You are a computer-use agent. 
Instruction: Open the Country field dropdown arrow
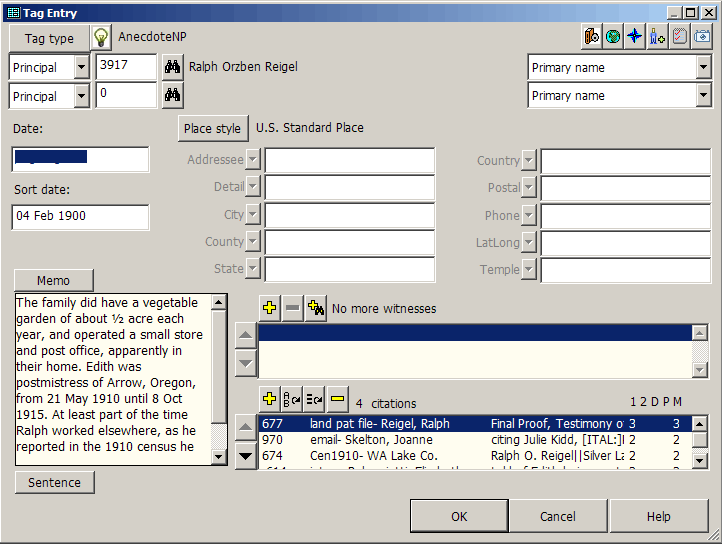click(x=529, y=160)
